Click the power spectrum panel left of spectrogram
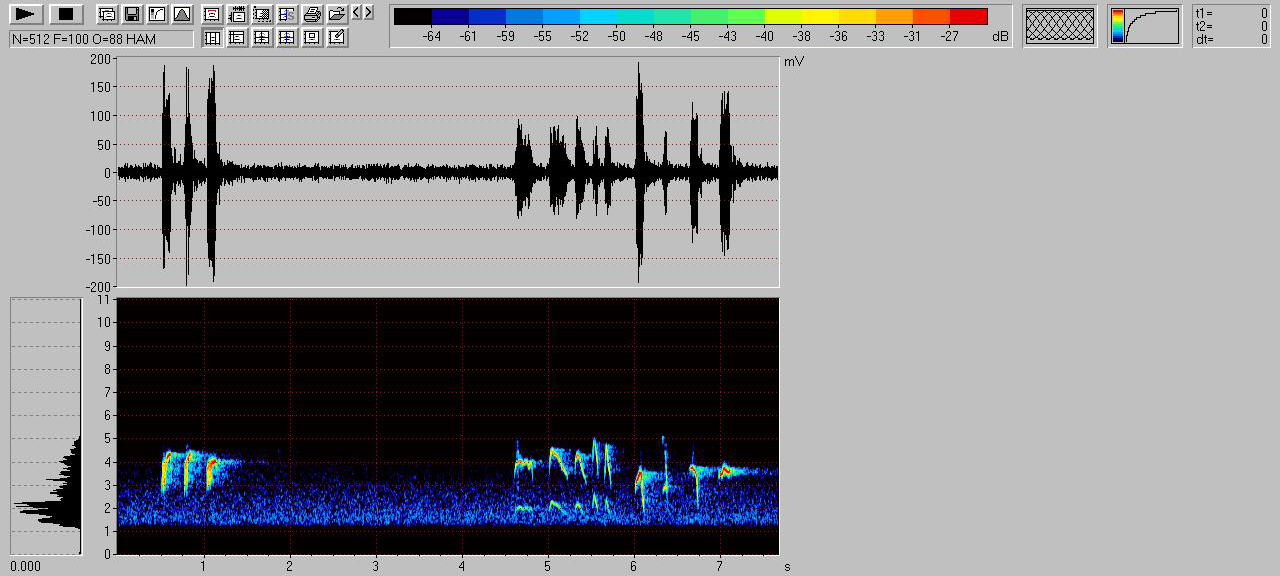The width and height of the screenshot is (1280, 576). 45,425
